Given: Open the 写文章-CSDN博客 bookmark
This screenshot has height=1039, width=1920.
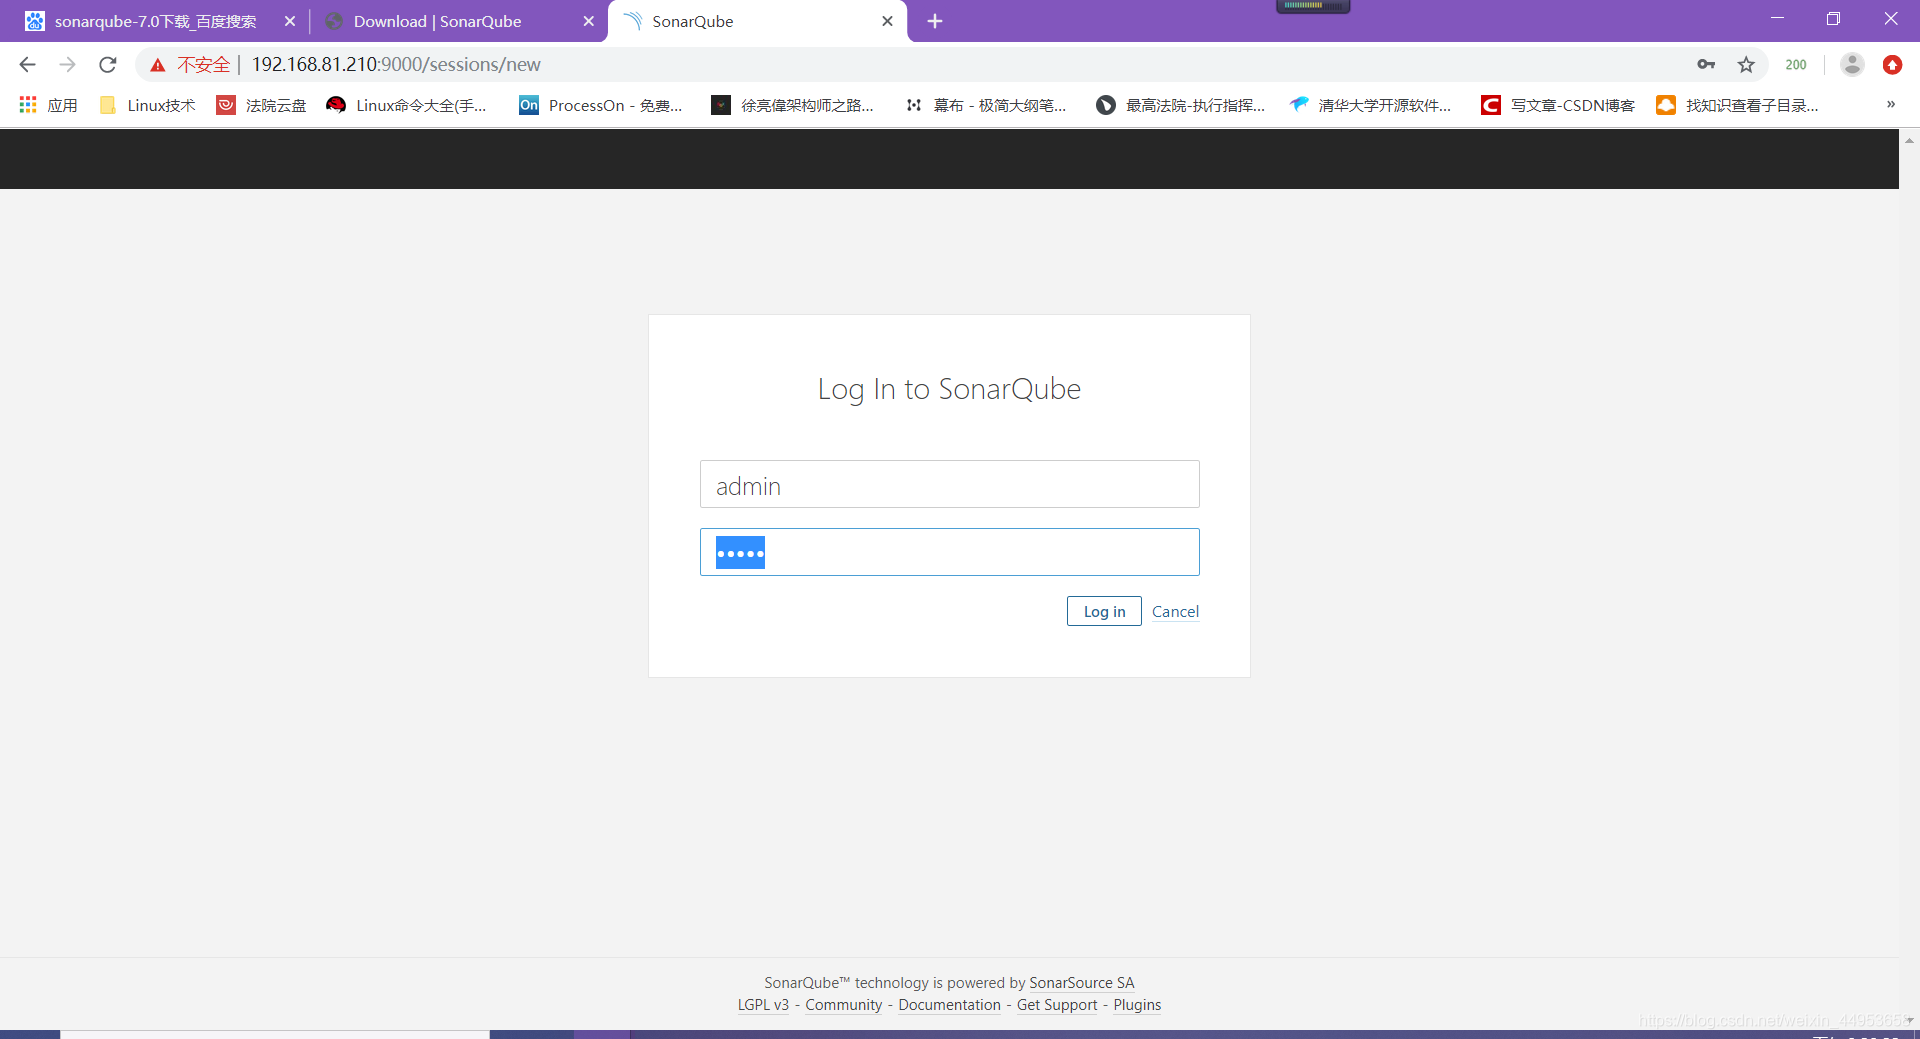Looking at the screenshot, I should 1558,105.
